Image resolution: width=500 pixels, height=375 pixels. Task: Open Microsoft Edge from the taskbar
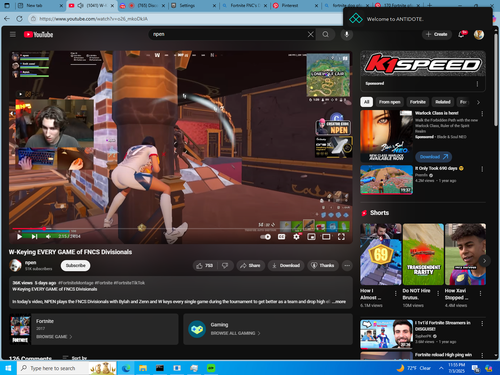(126, 368)
